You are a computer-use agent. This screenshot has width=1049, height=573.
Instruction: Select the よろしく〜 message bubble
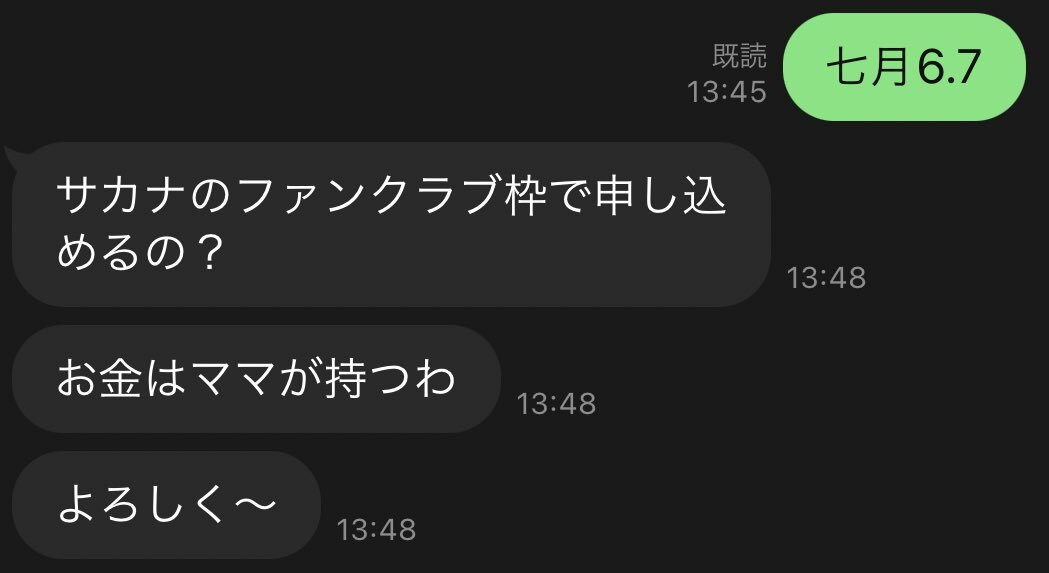(x=167, y=505)
